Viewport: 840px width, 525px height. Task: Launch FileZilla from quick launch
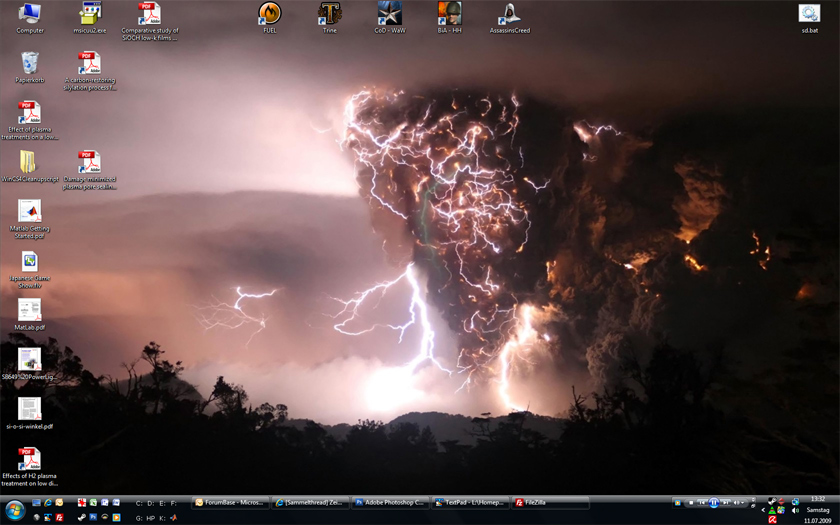point(59,518)
